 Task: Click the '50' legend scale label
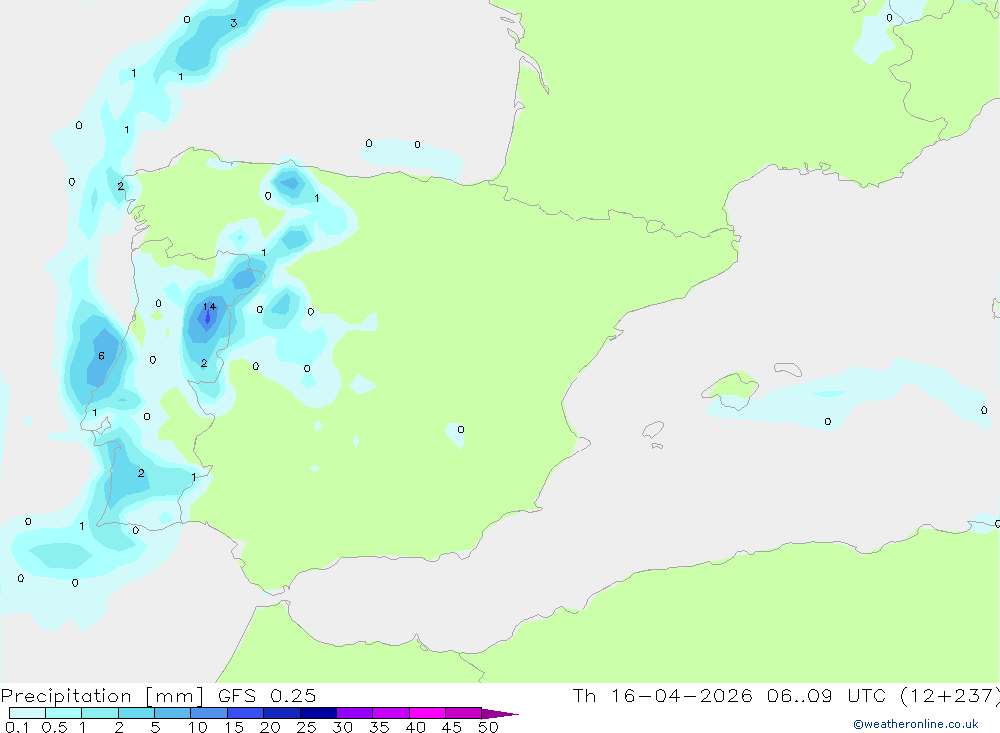click(x=489, y=727)
